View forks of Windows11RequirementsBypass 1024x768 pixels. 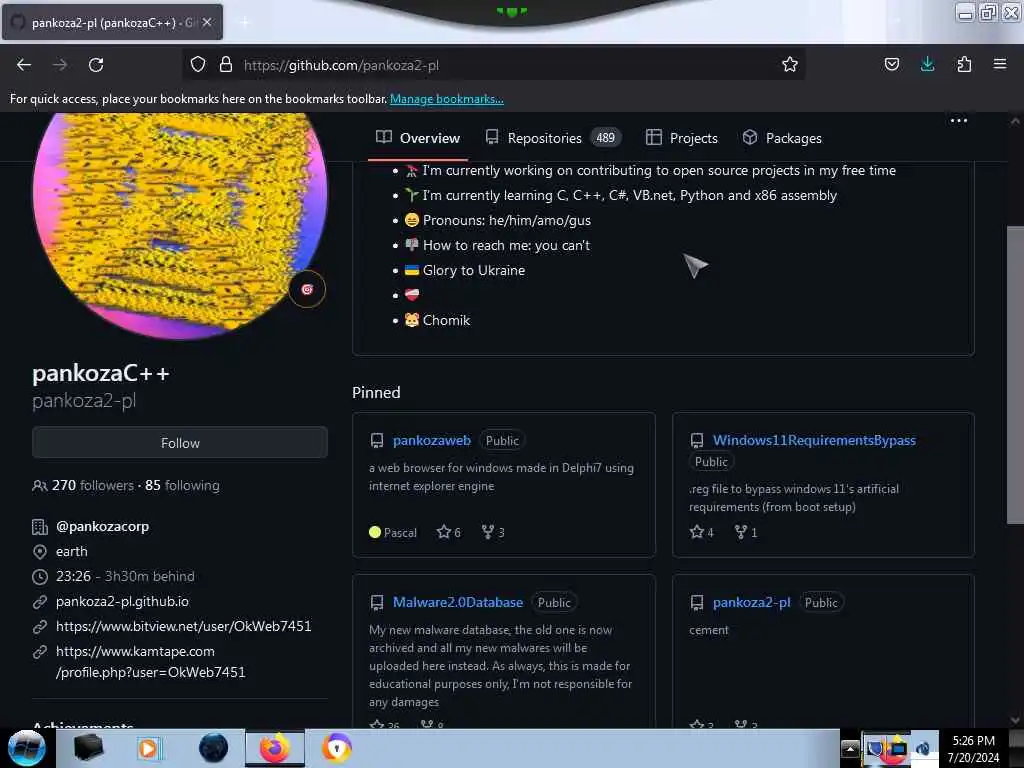746,532
